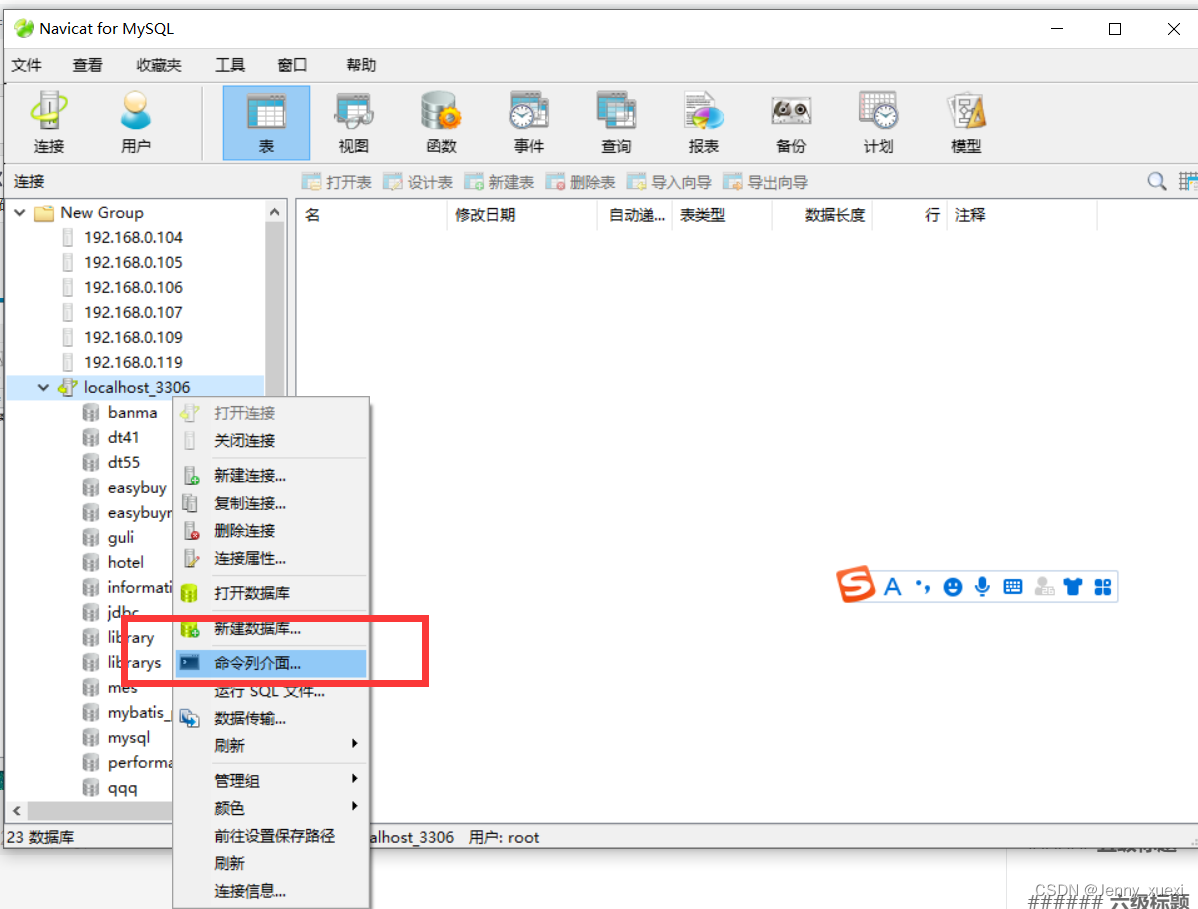This screenshot has height=909, width=1198.
Task: Select connection 192.168.0.119 in the tree
Action: coord(133,362)
